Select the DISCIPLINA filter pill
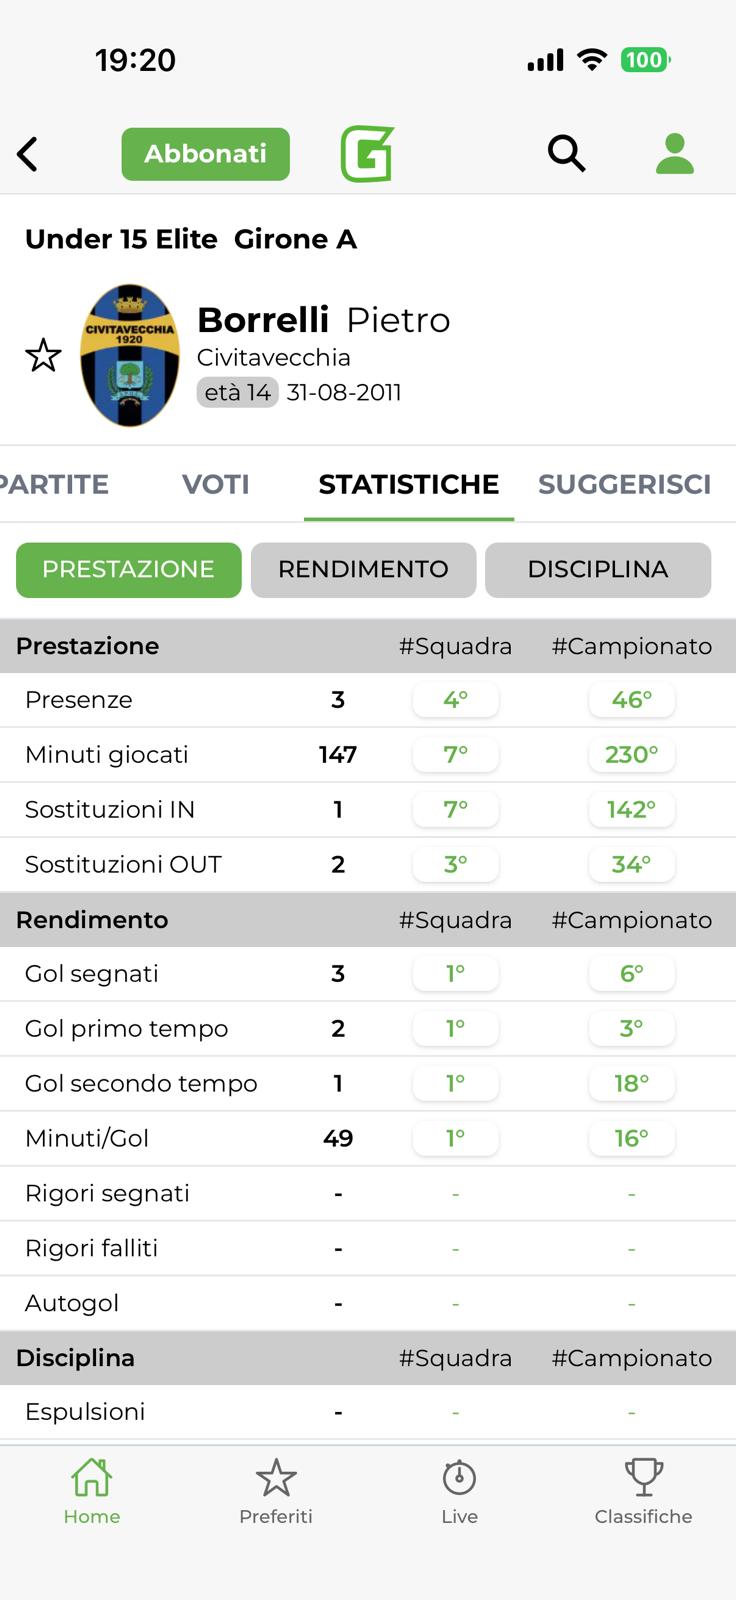Screen dimensions: 736x1600 point(597,570)
